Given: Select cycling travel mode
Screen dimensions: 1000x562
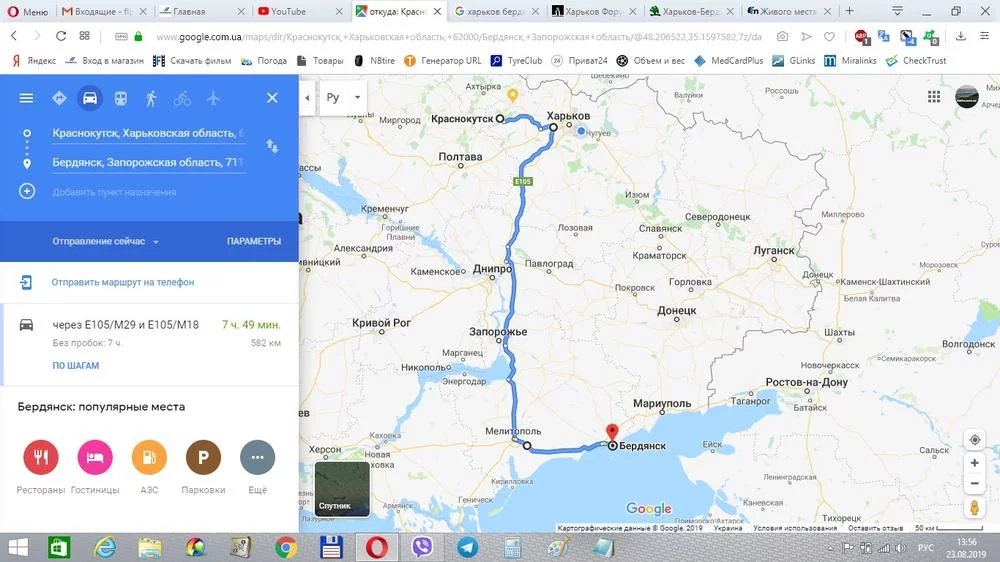Looking at the screenshot, I should pos(182,98).
